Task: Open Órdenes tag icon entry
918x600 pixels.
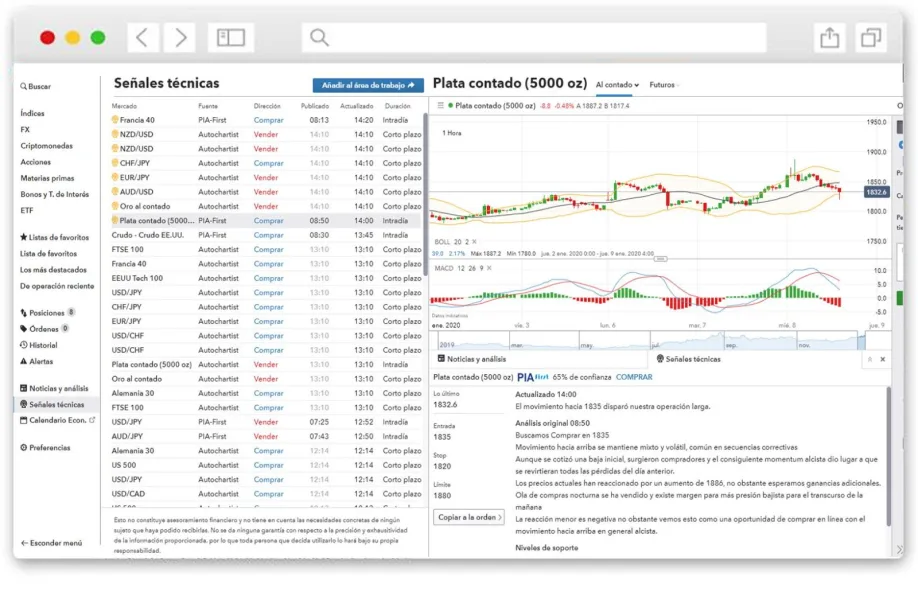Action: coord(44,329)
